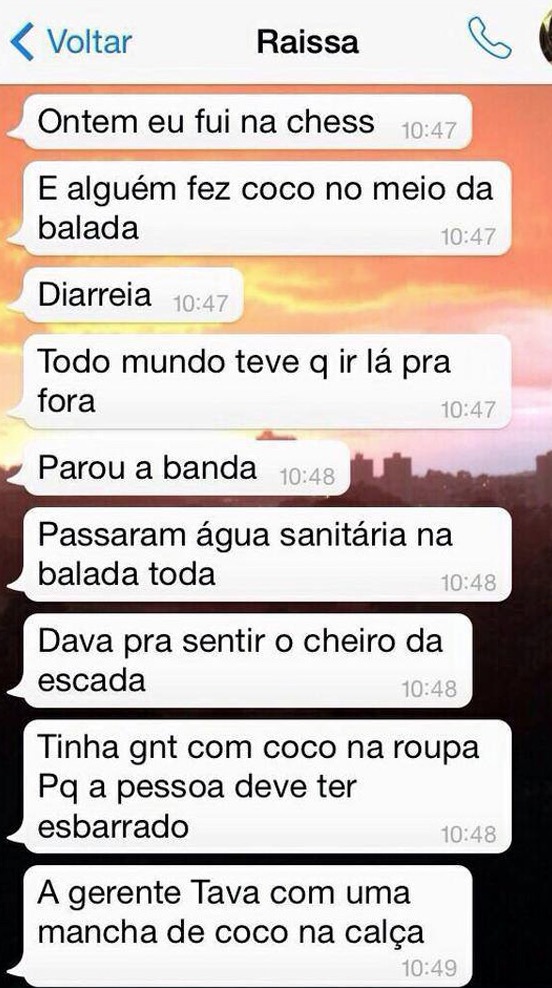Tap message 'Tinha gnt com coco na roupa'
The image size is (552, 988).
[259, 786]
